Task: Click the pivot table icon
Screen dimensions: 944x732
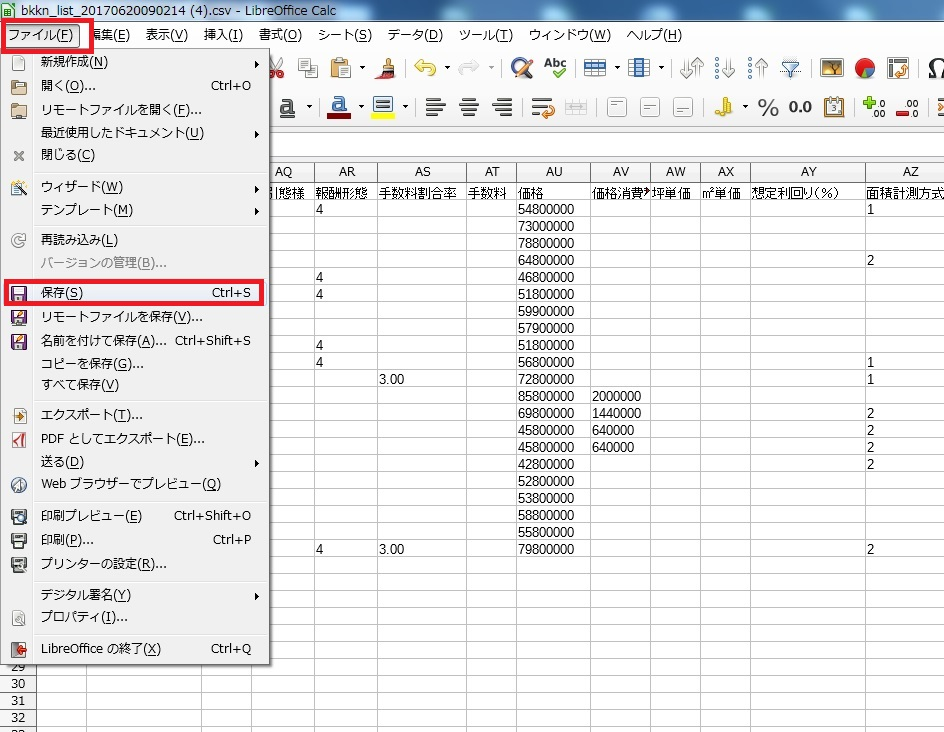Action: [898, 68]
